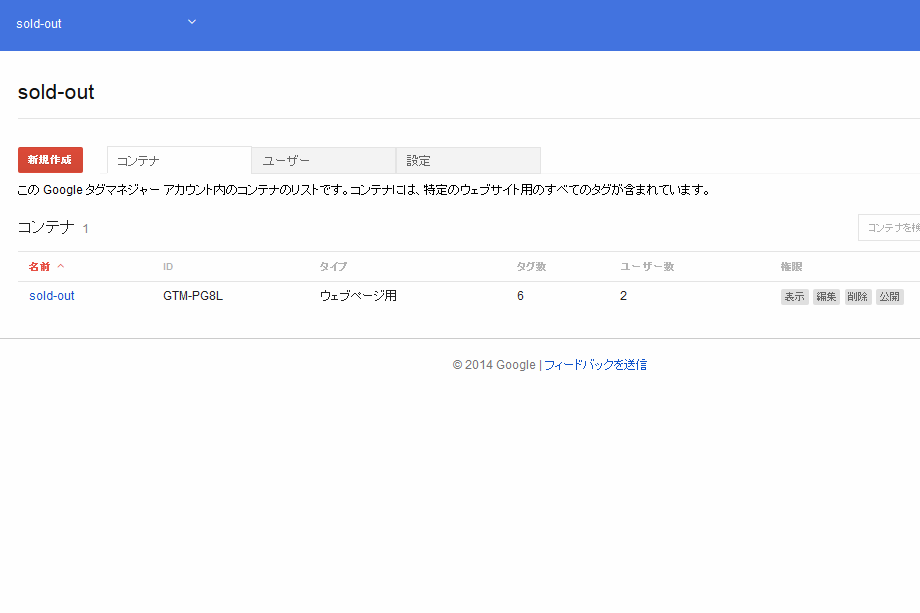
Task: Click the タイプ column header
Action: pyautogui.click(x=333, y=267)
